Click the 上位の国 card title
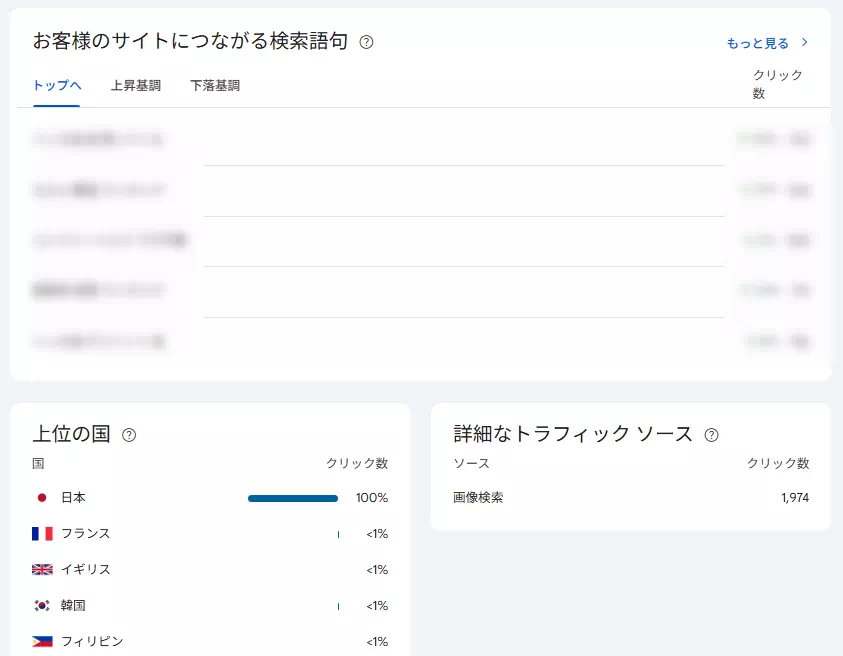This screenshot has height=656, width=843. click(72, 434)
